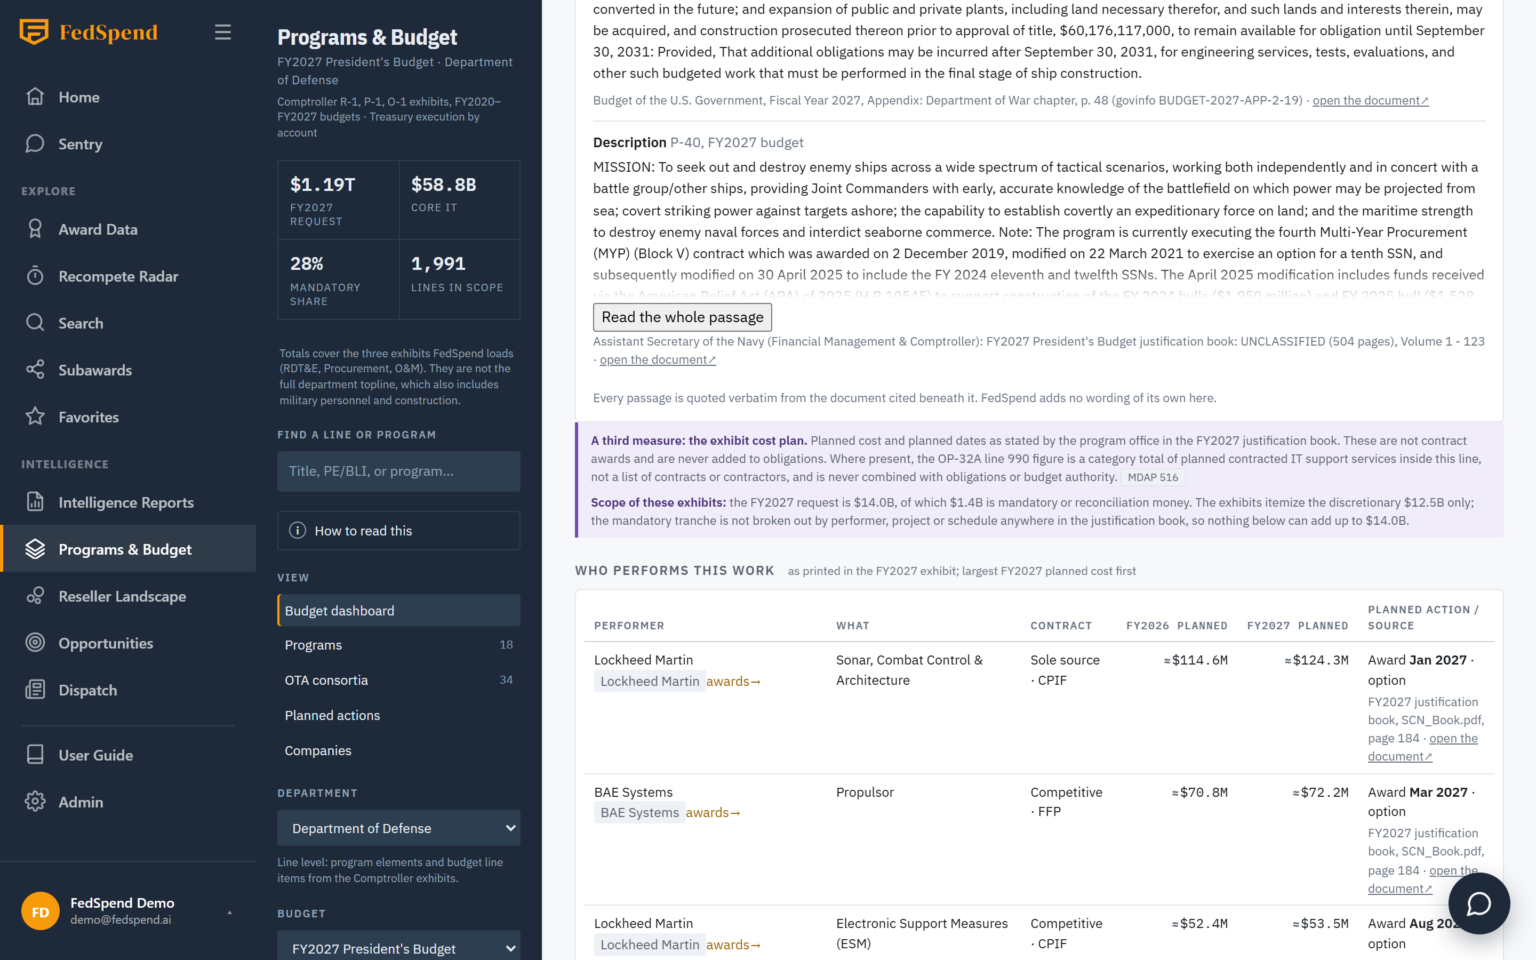
Task: Switch to the Planned actions view
Action: (x=399, y=715)
